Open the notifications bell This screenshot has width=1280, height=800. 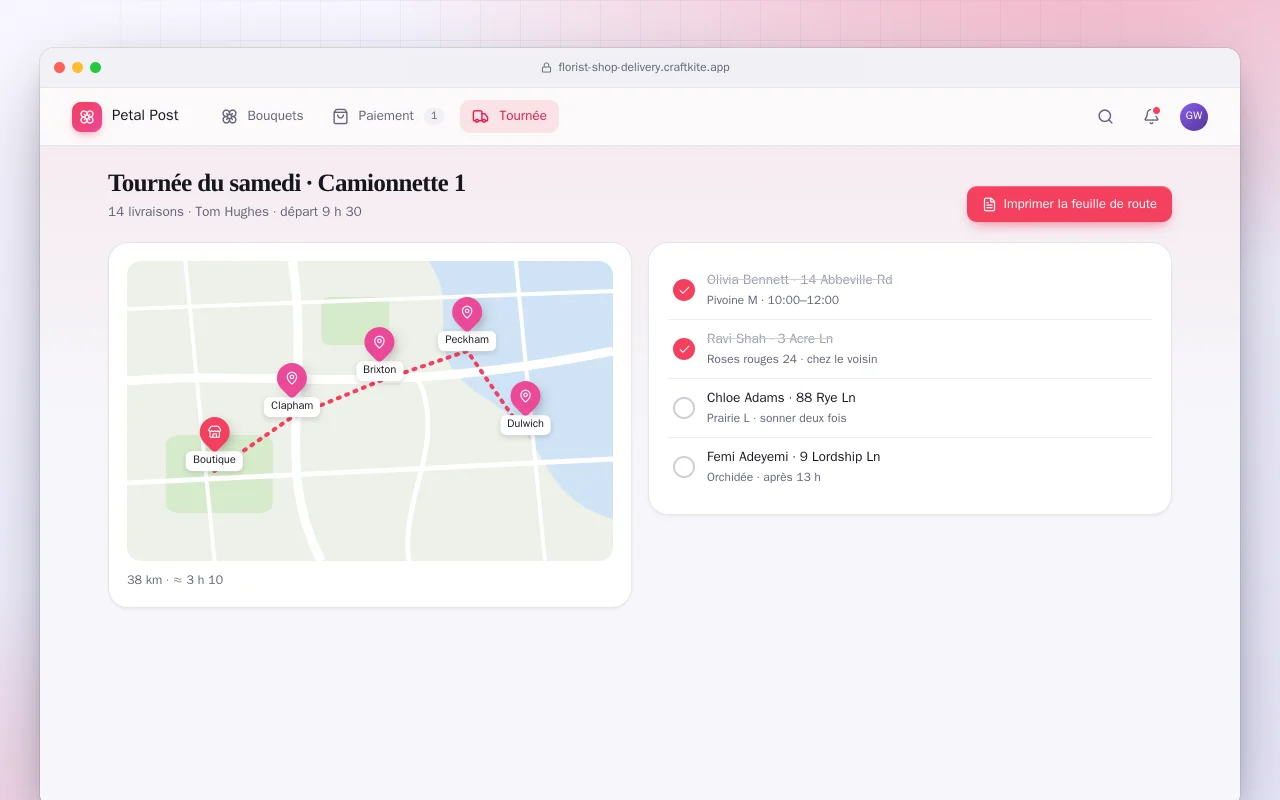coord(1151,116)
